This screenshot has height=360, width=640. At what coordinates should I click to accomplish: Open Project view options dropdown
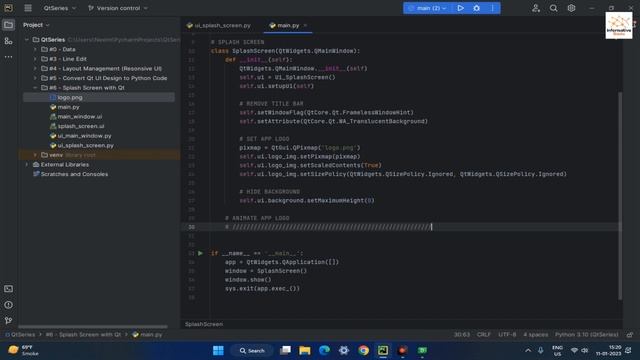click(x=36, y=25)
